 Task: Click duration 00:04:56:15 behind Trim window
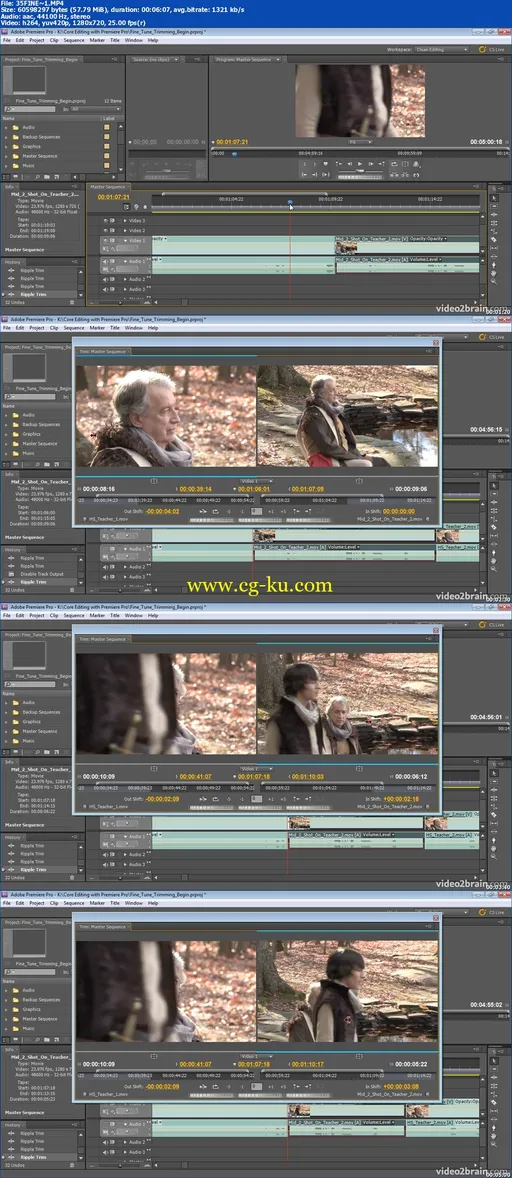pyautogui.click(x=485, y=429)
